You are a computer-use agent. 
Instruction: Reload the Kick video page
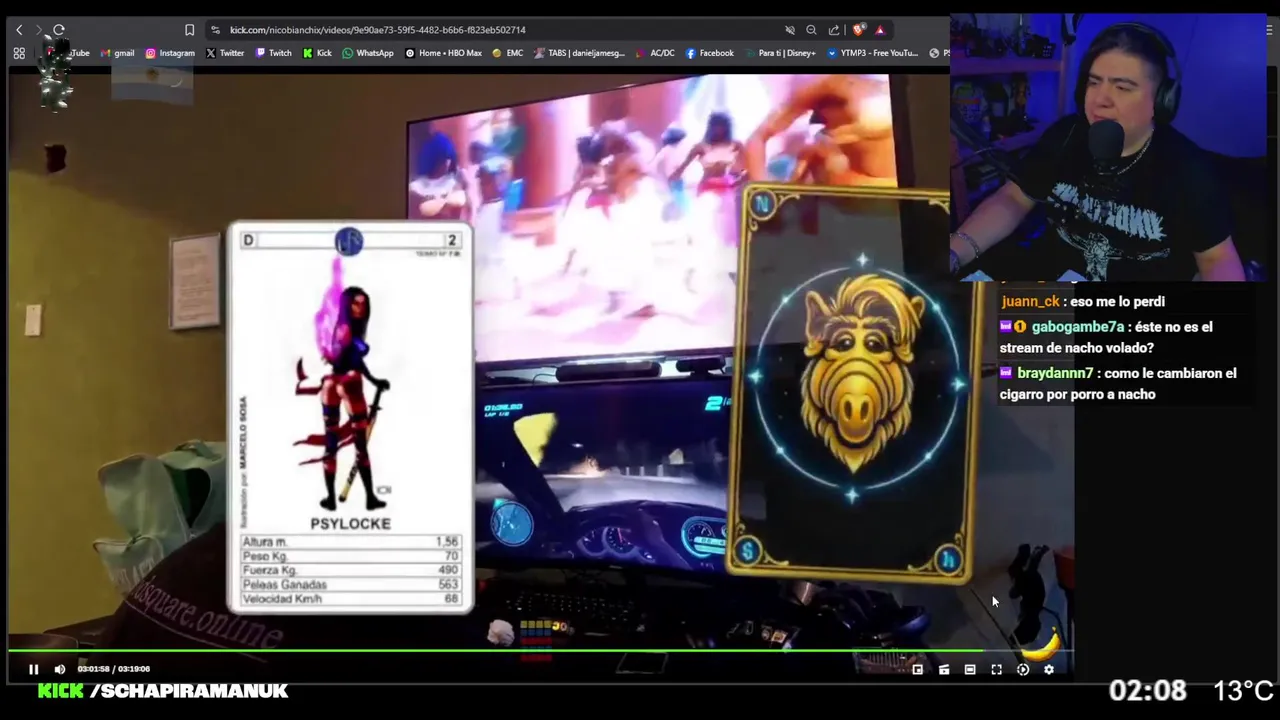(59, 30)
